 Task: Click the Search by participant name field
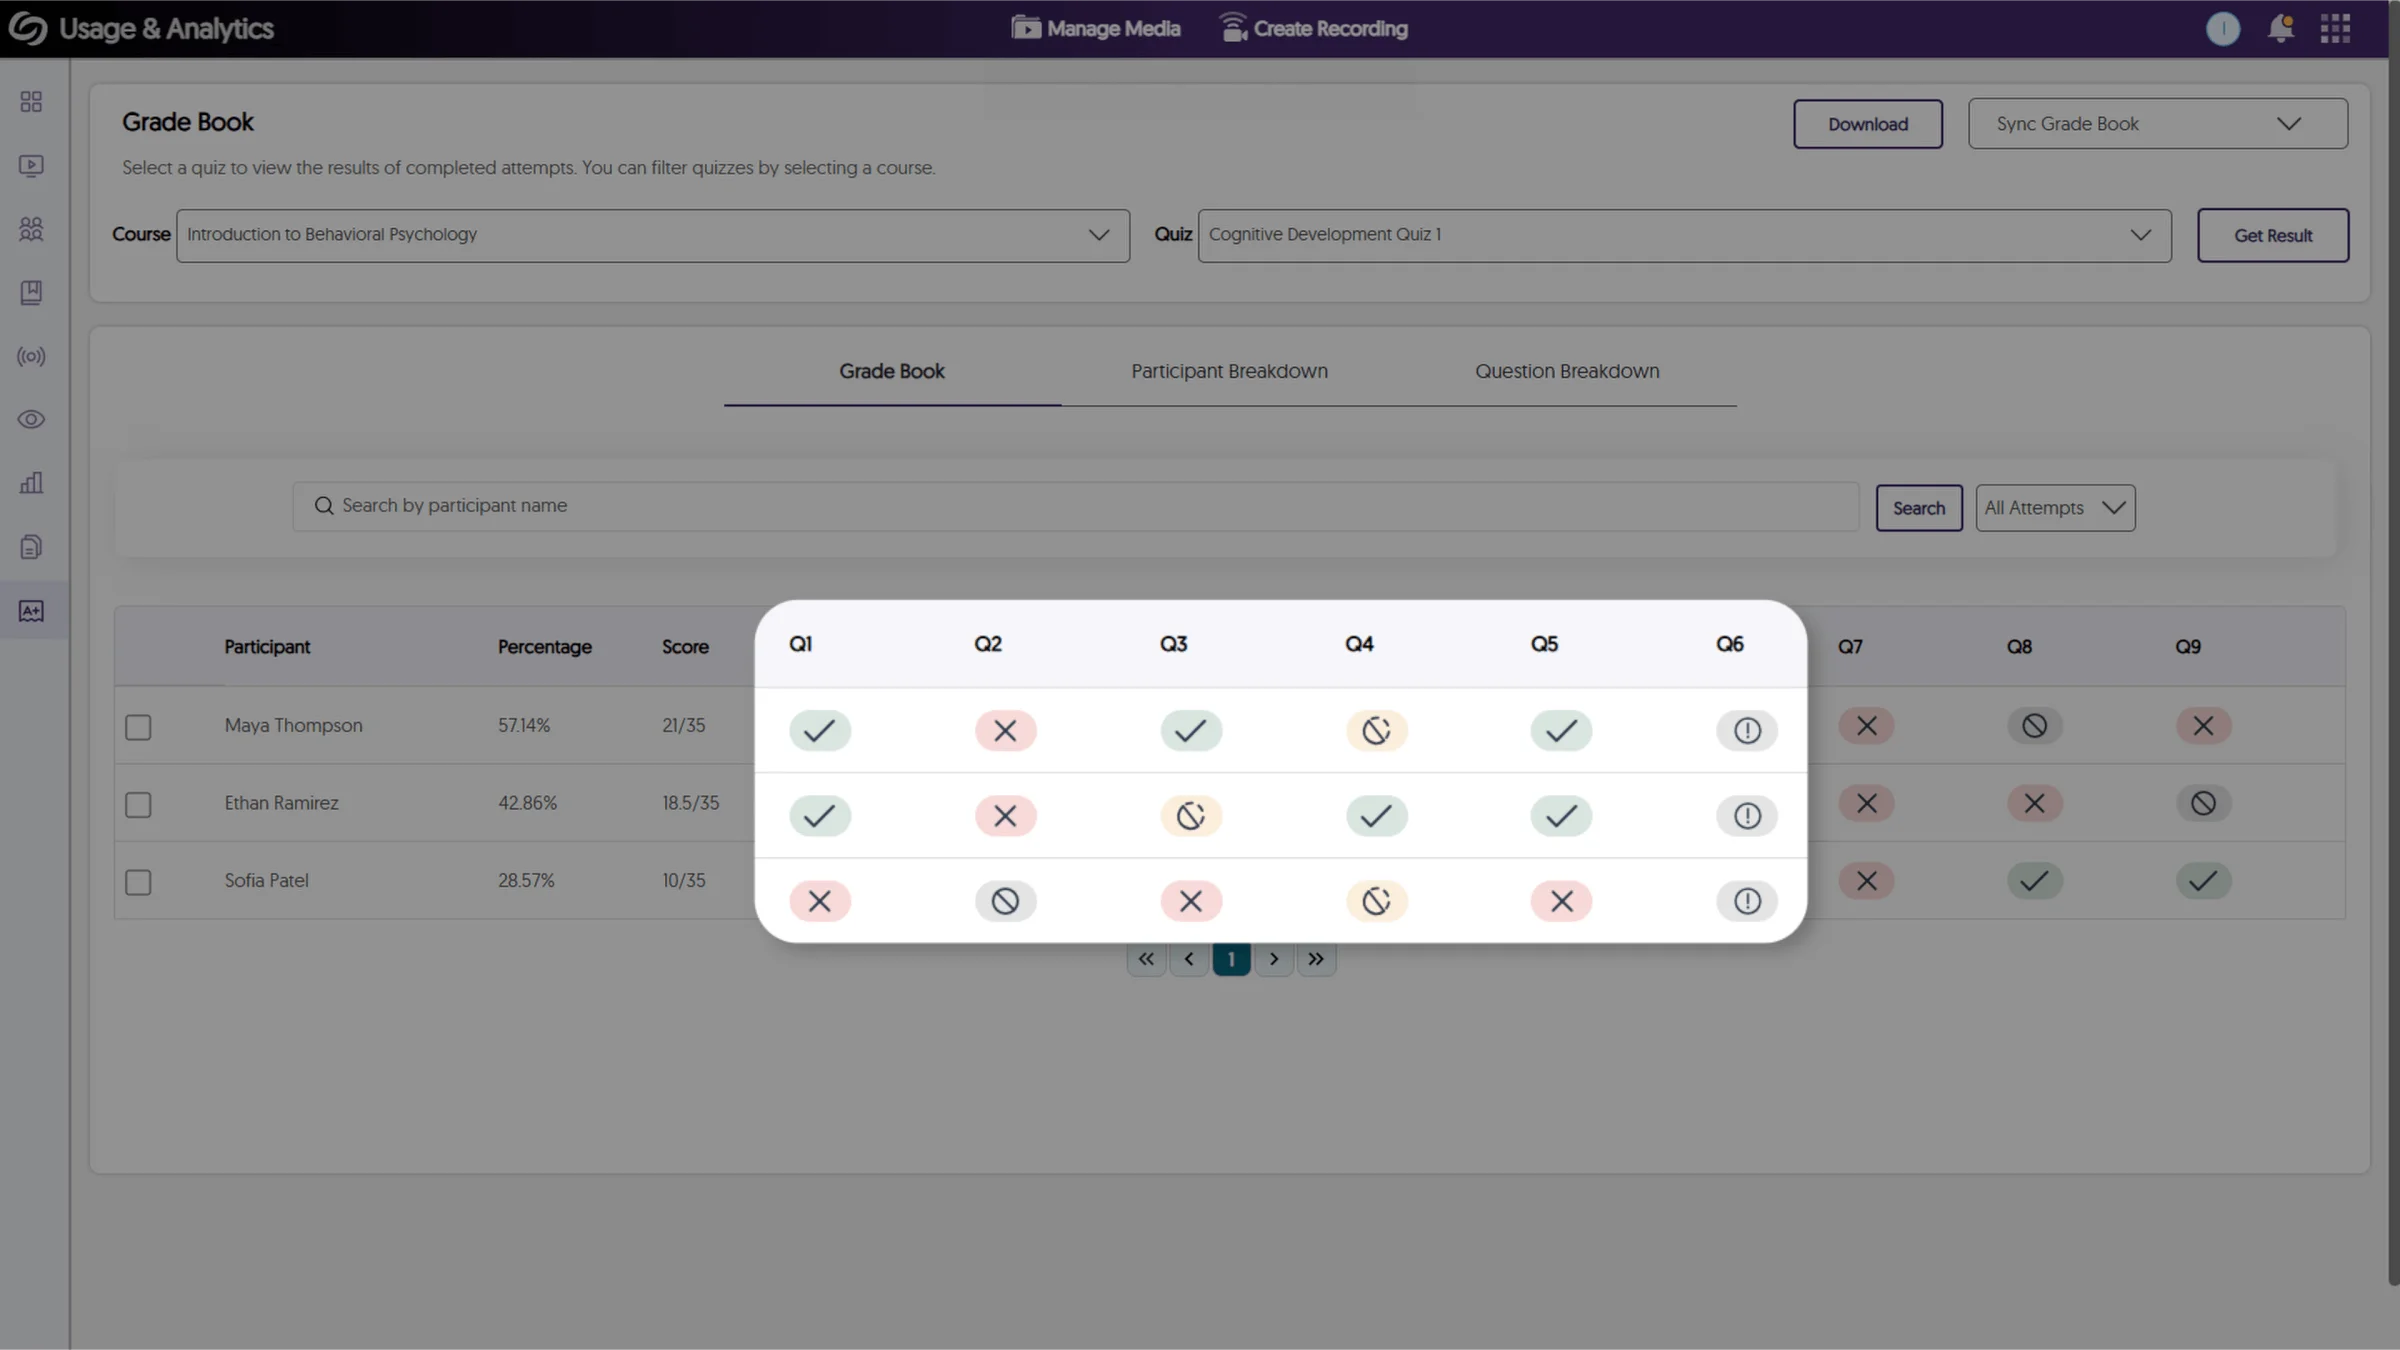point(1075,506)
